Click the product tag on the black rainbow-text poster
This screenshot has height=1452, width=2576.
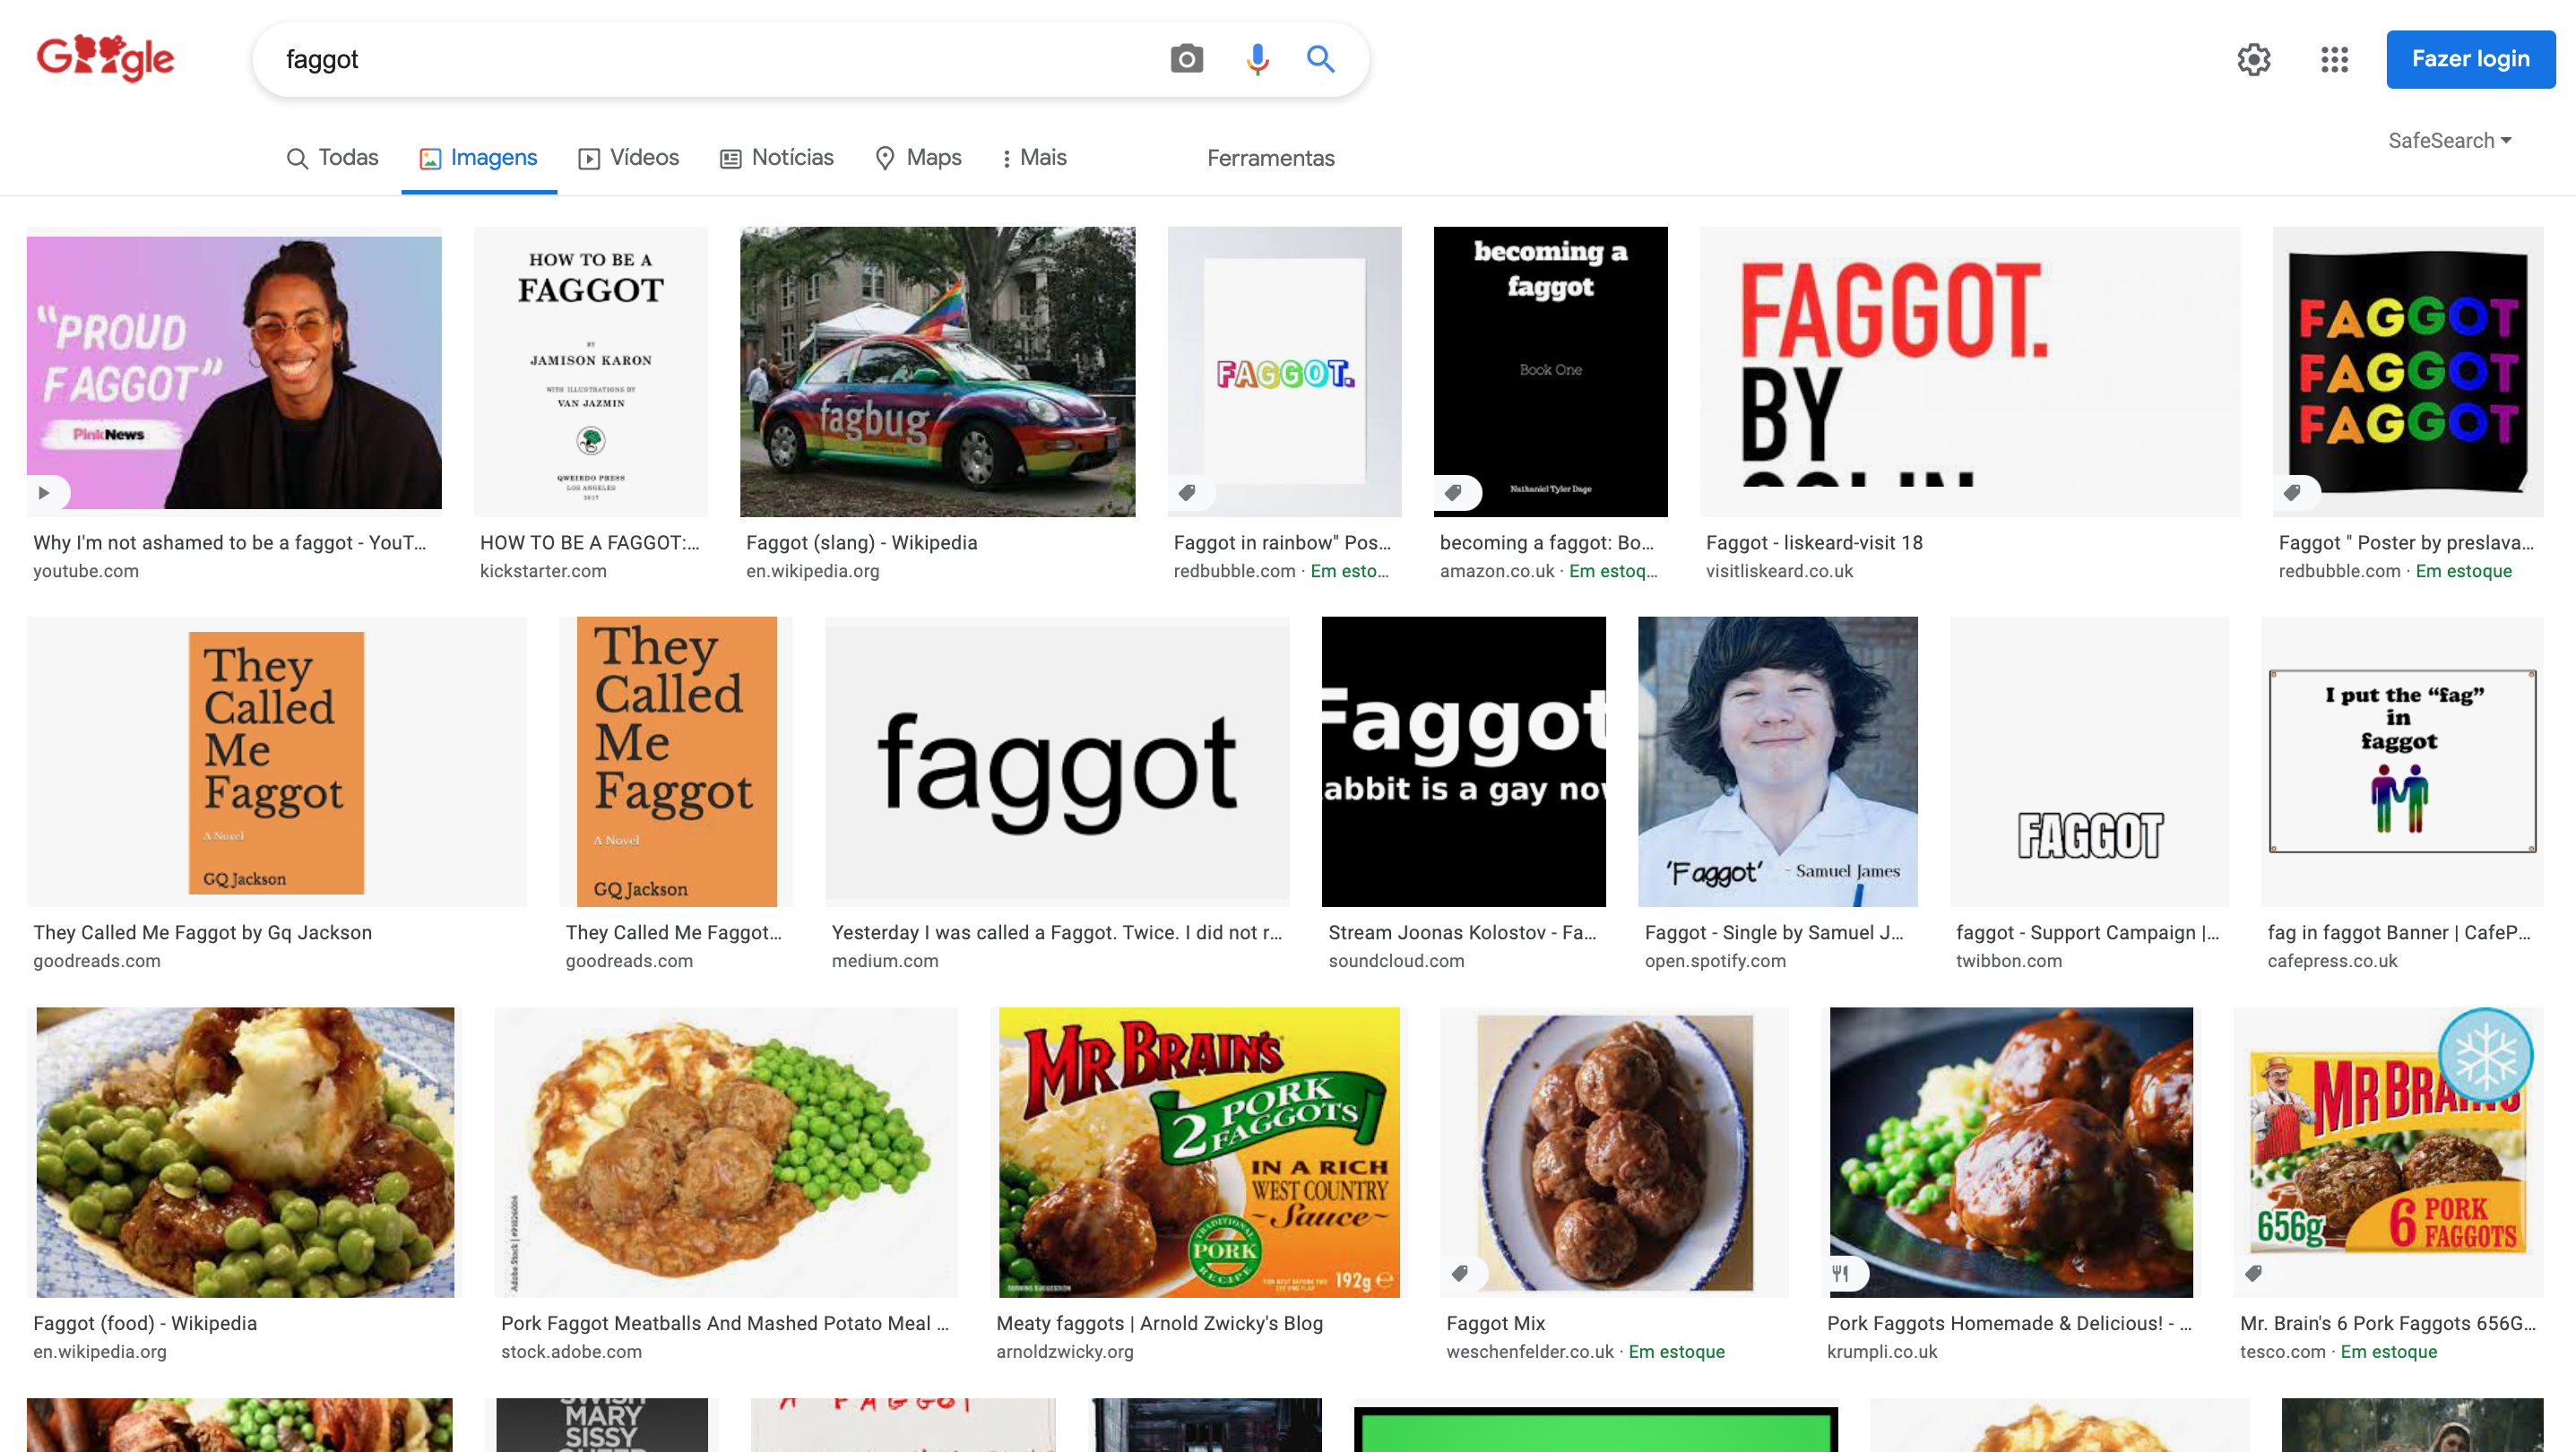point(2294,492)
